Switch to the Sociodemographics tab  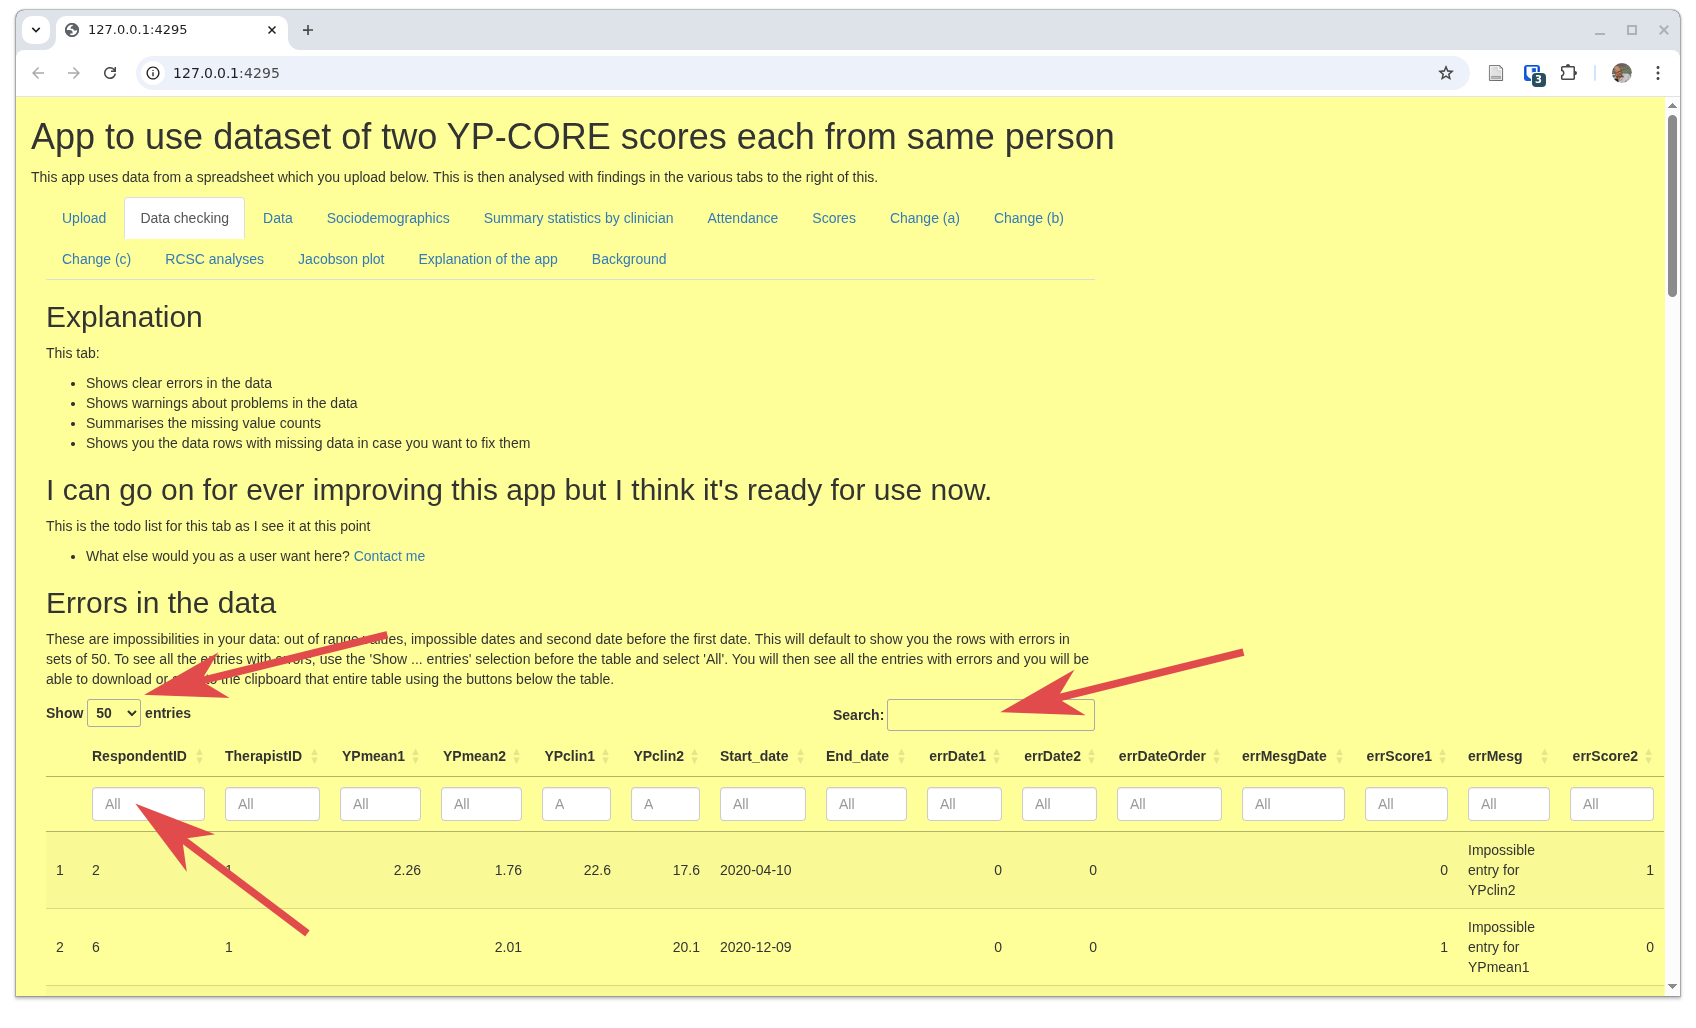tap(388, 218)
